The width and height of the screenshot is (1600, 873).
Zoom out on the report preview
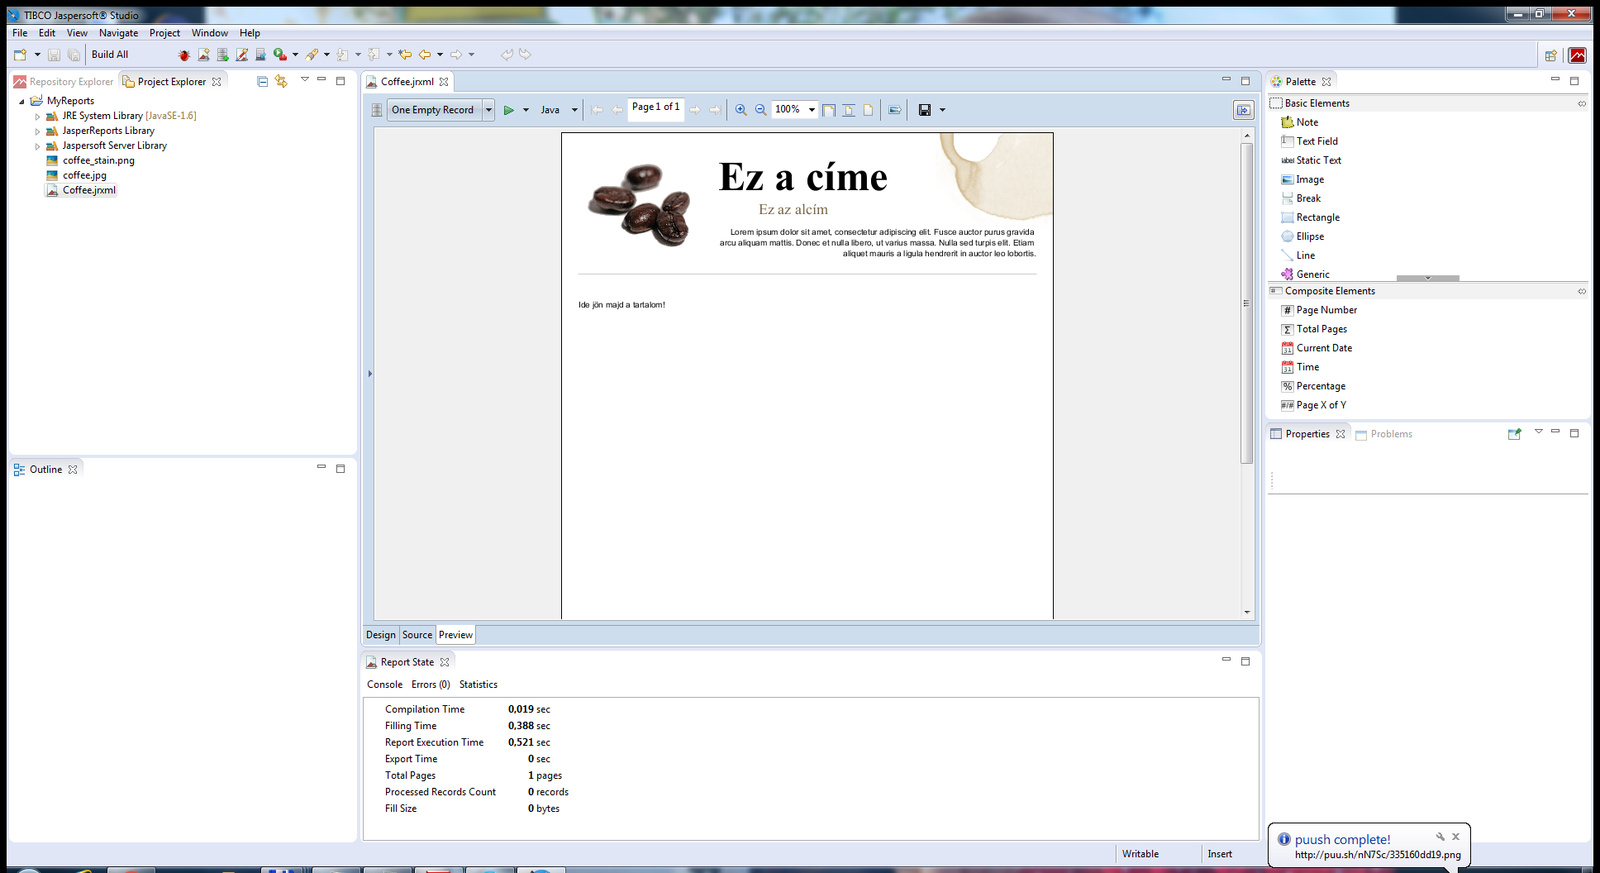pos(760,110)
